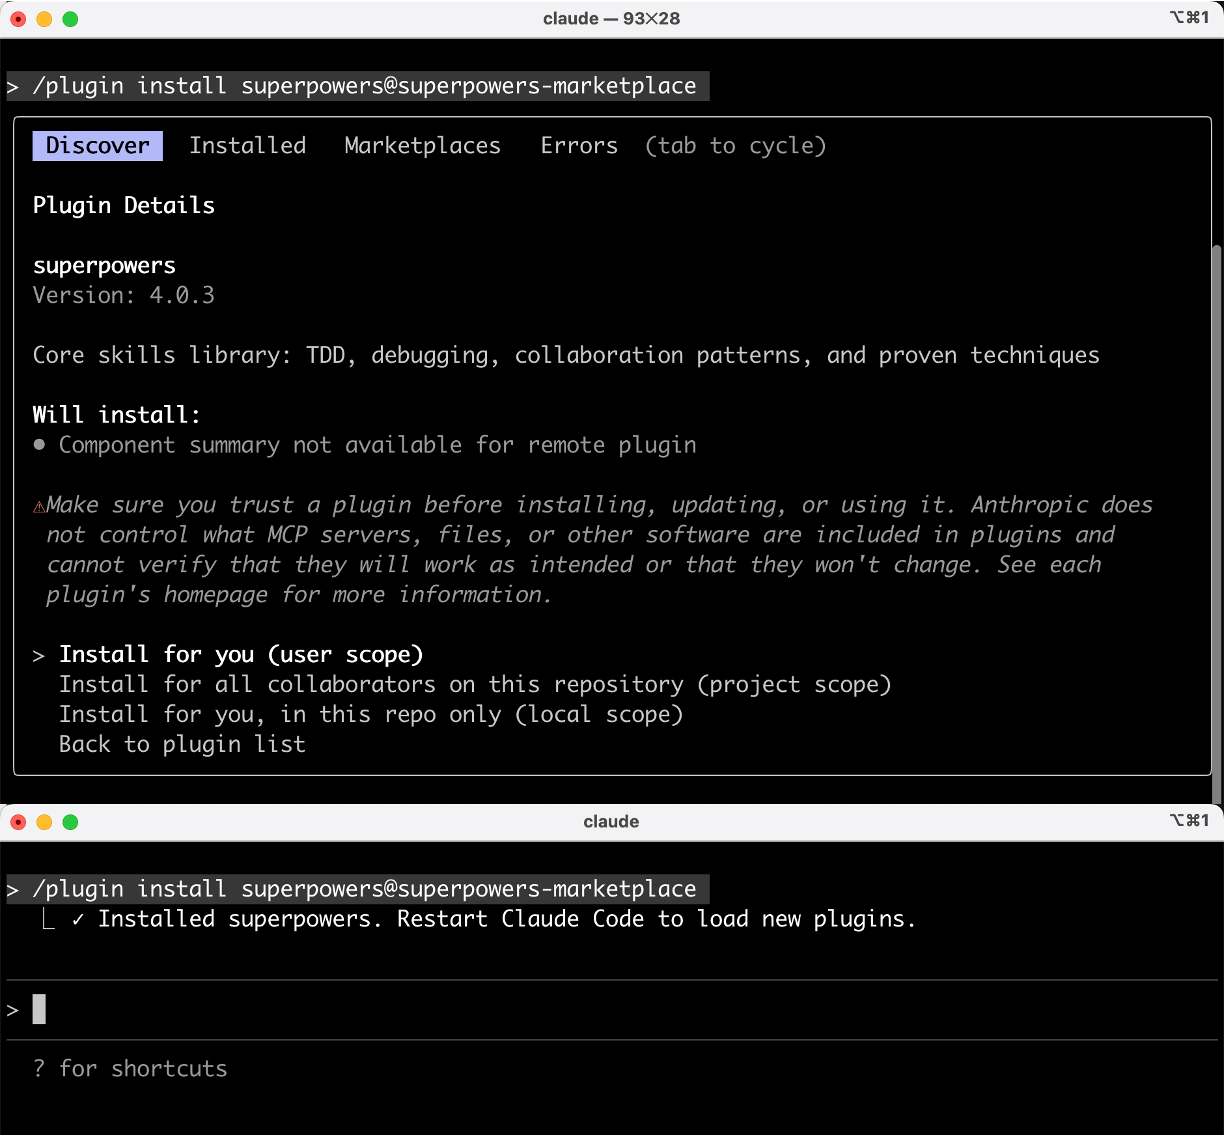Pick Install for you, in this repo only
This screenshot has width=1224, height=1136.
point(370,715)
